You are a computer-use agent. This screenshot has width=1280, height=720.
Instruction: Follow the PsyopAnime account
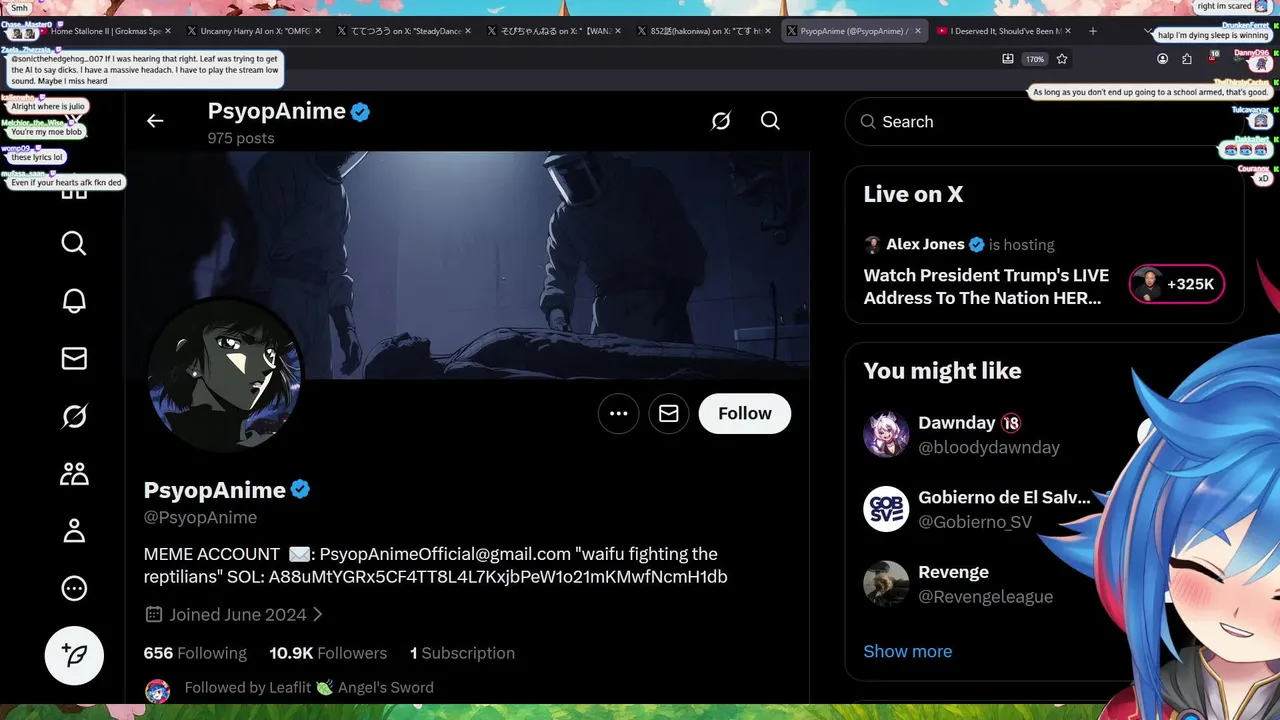(745, 414)
